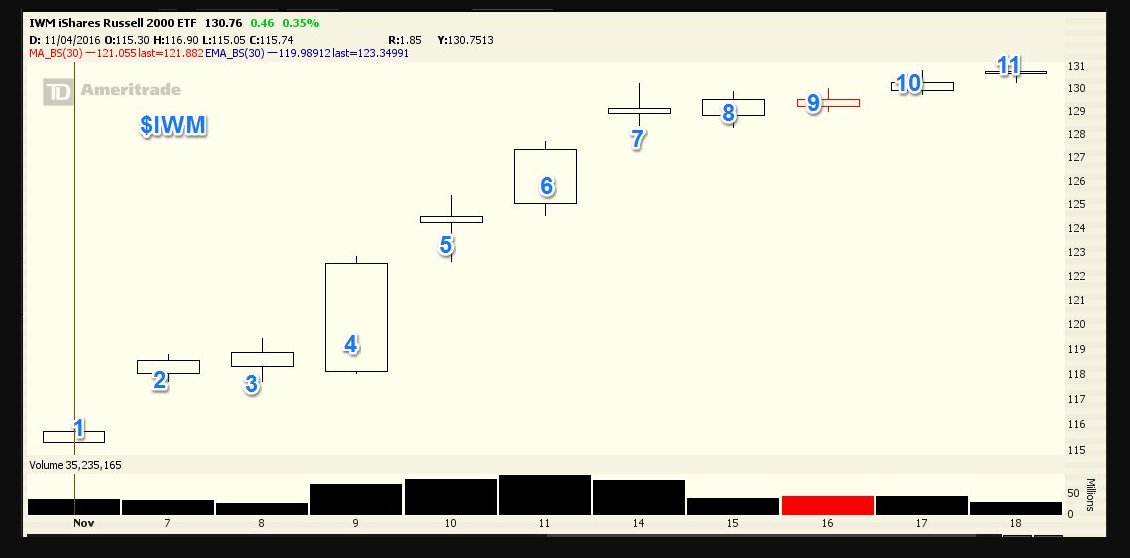Click the vertical Millions axis label
The height and width of the screenshot is (558, 1130).
(x=1090, y=494)
